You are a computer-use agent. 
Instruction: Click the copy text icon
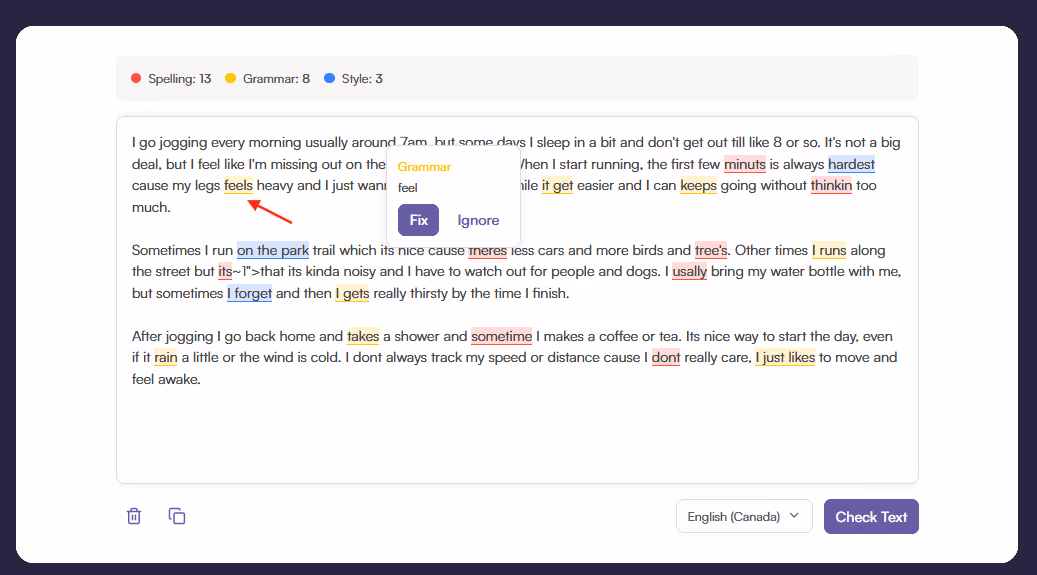pyautogui.click(x=177, y=516)
